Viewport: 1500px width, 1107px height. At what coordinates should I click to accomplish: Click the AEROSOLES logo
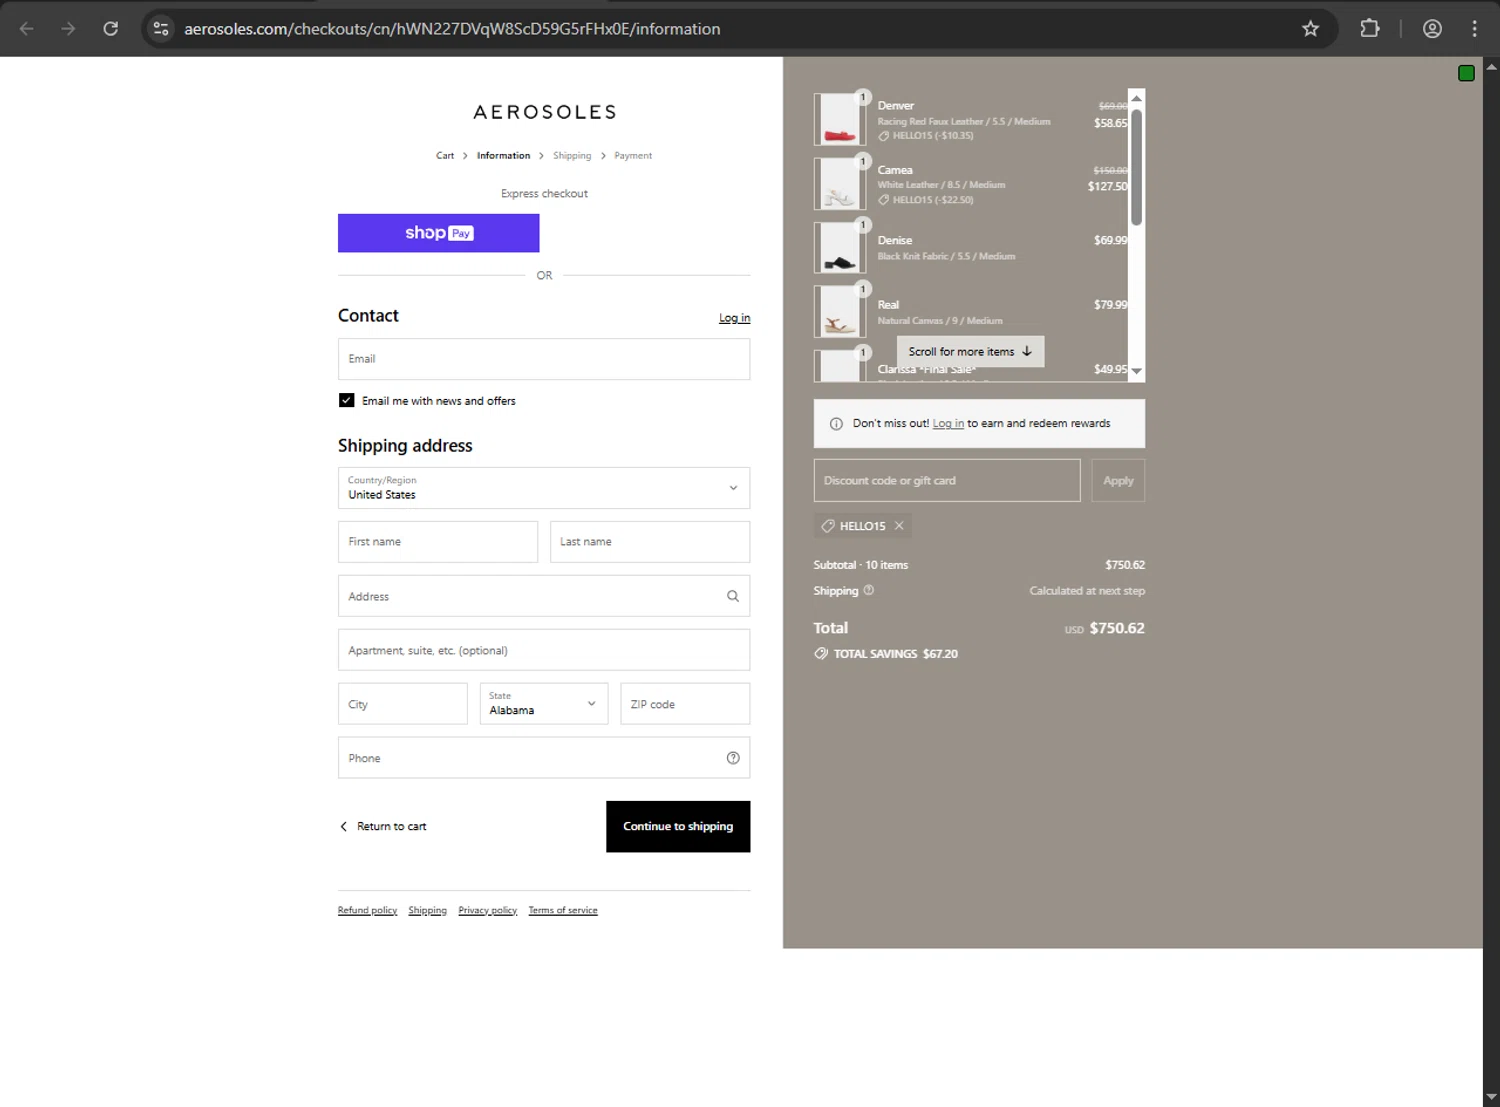click(545, 112)
